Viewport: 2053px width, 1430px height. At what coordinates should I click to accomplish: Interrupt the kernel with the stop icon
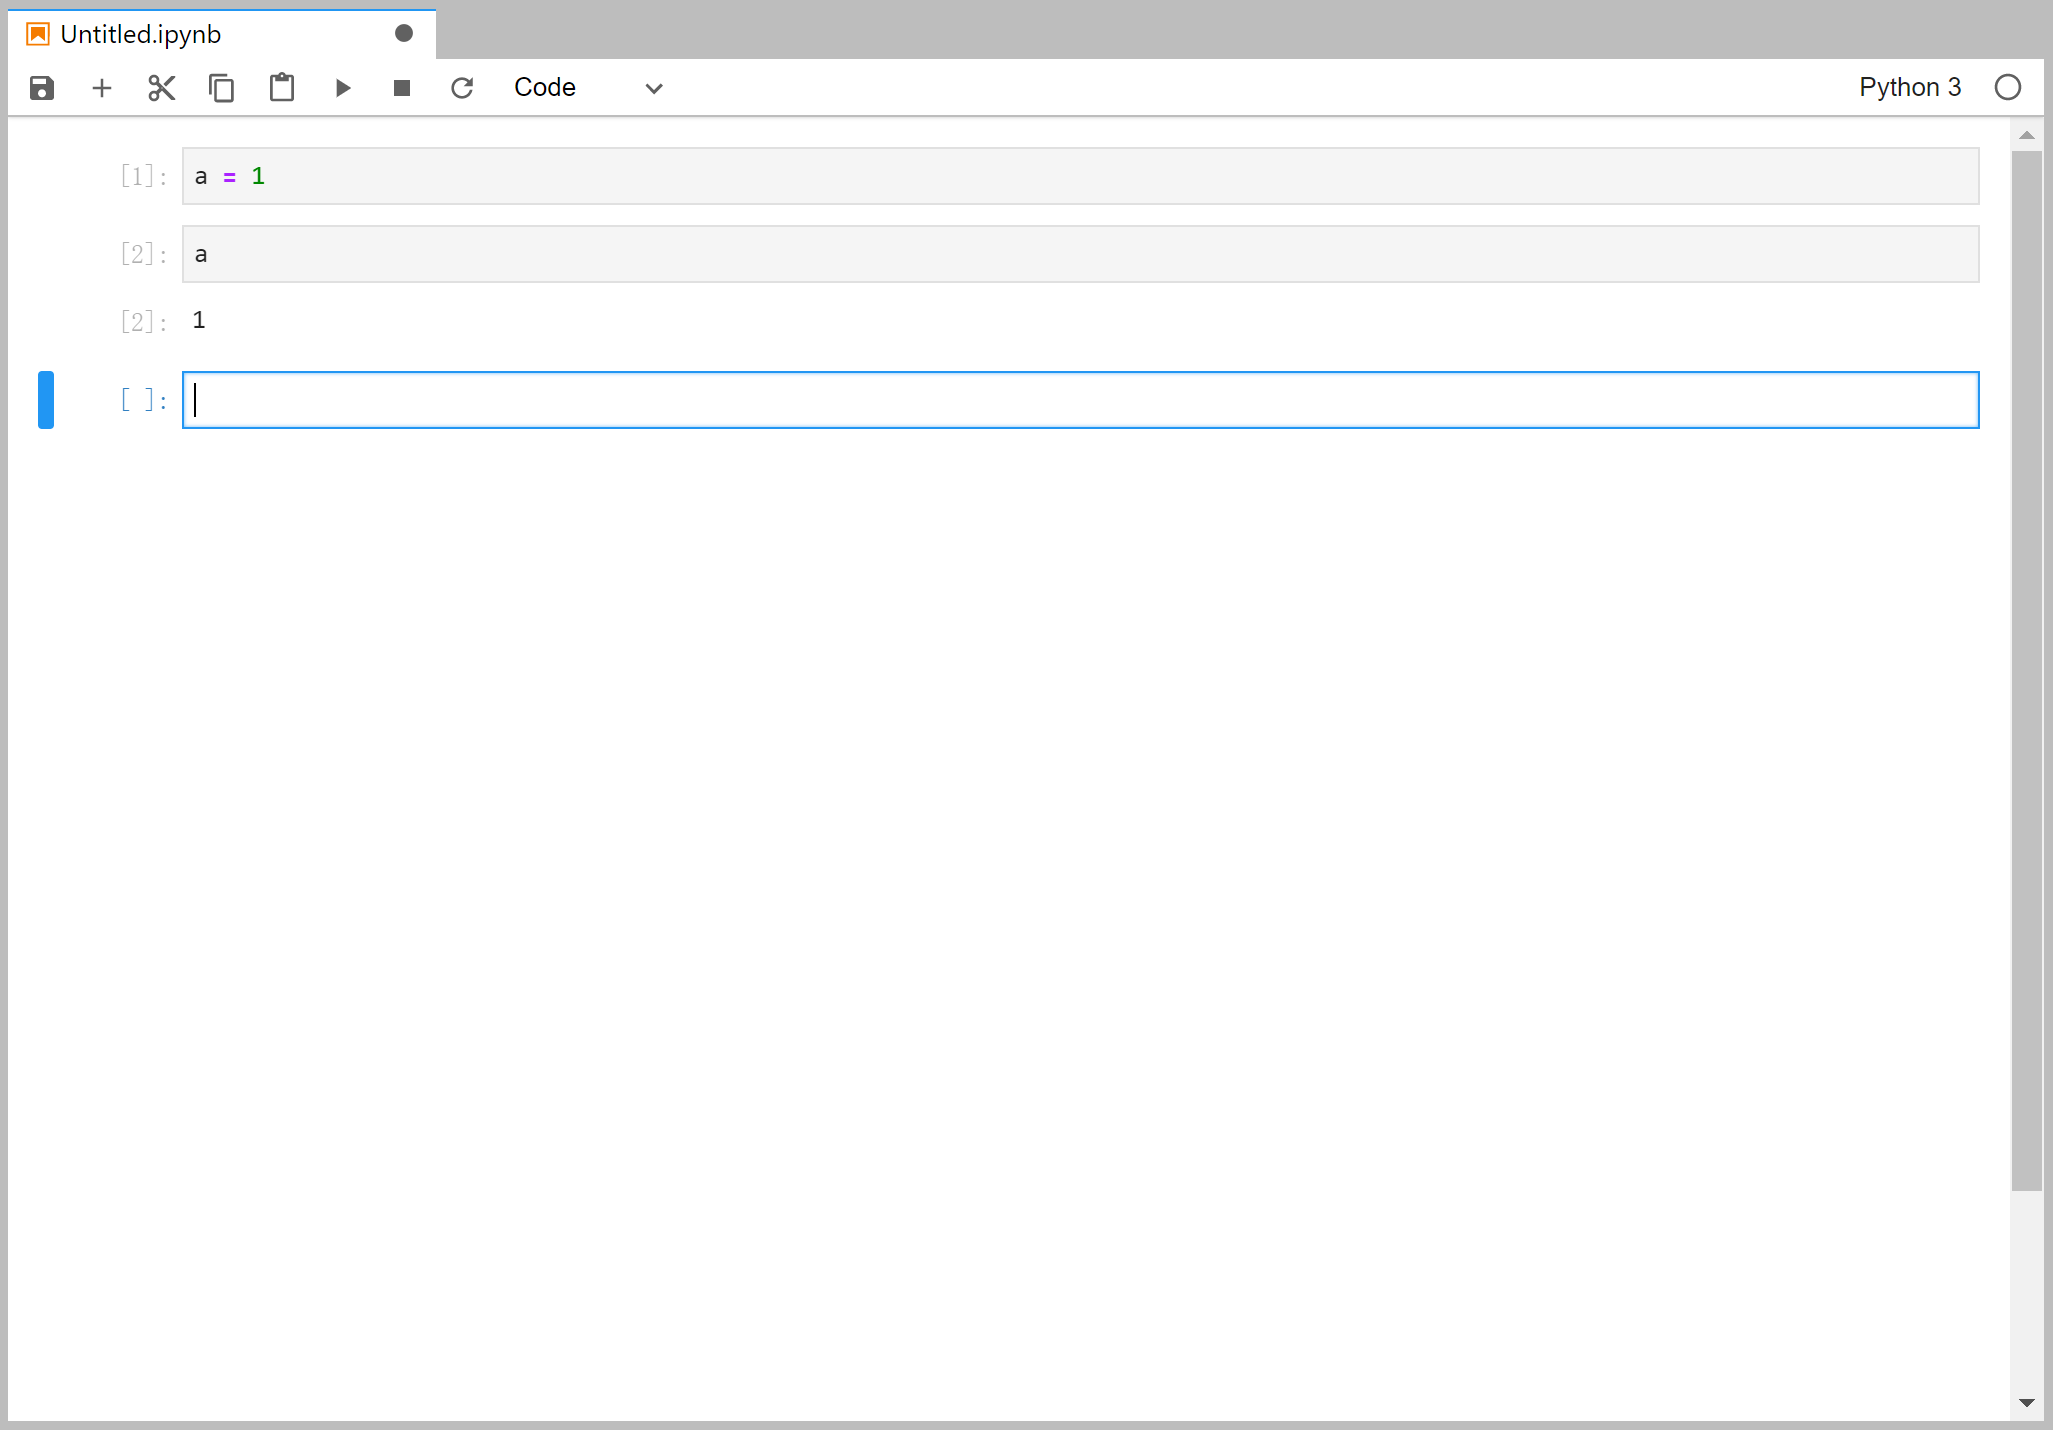pyautogui.click(x=402, y=88)
